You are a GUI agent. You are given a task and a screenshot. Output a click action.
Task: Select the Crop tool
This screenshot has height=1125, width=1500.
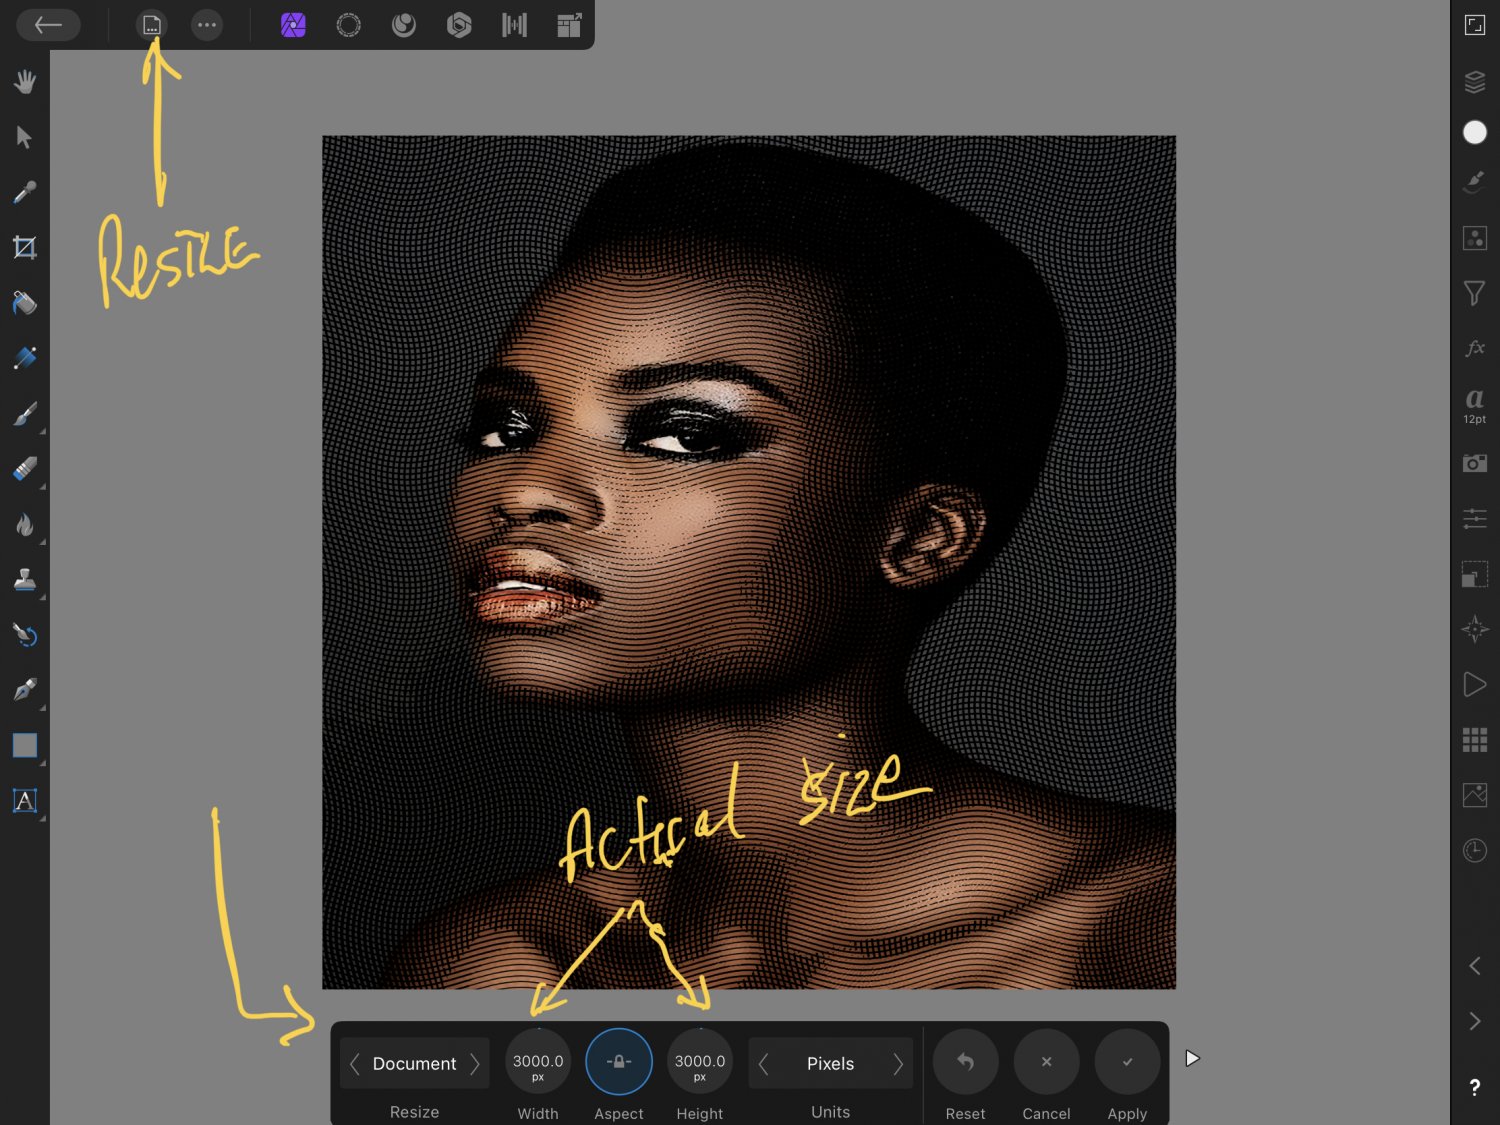25,247
